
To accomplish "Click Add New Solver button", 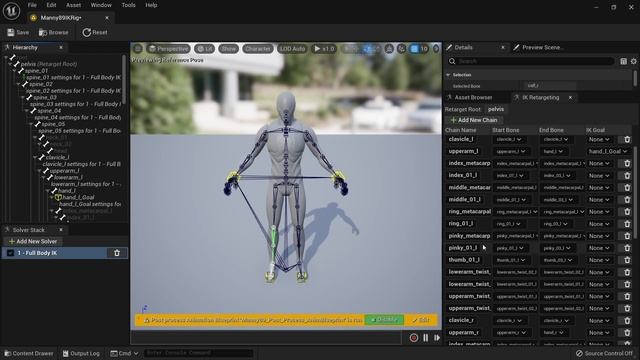I will coord(33,242).
